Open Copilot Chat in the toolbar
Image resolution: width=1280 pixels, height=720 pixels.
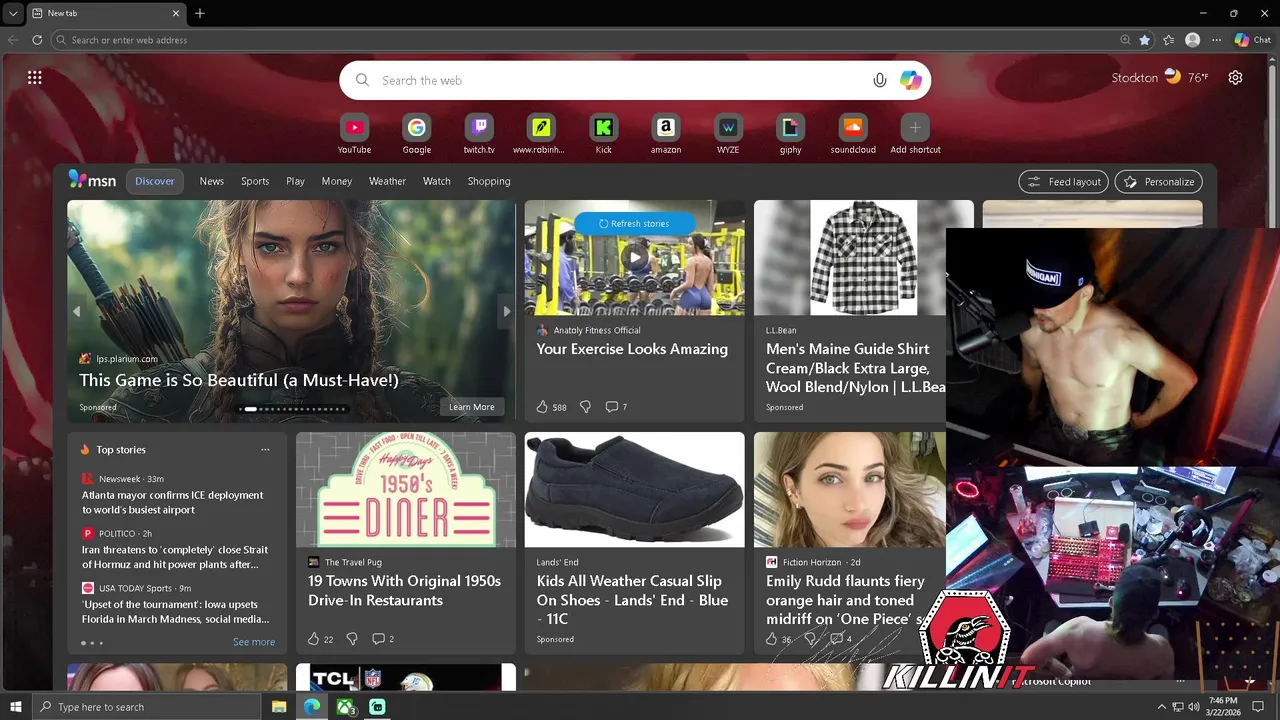[x=1252, y=40]
